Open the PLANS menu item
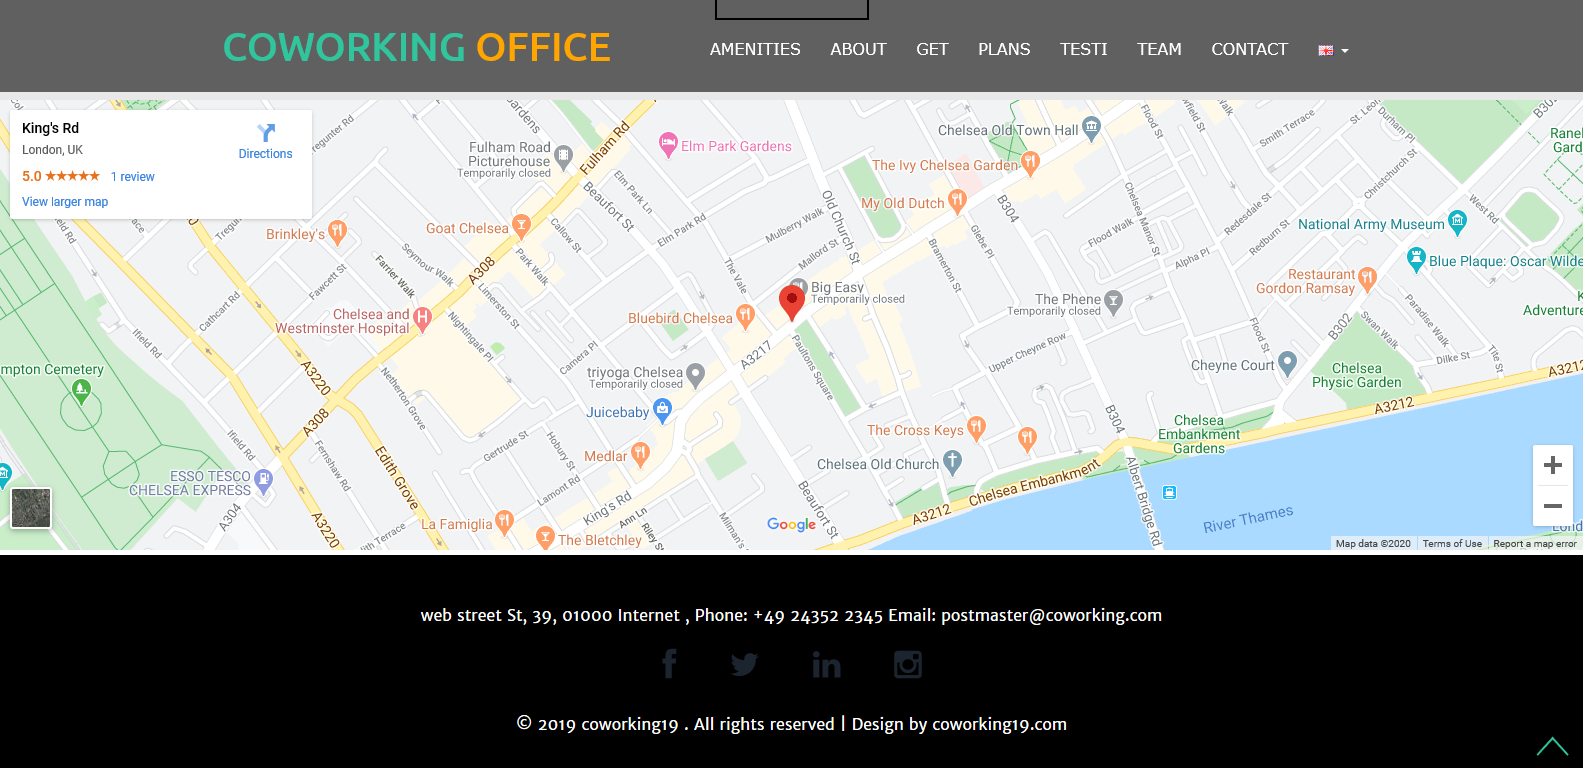1583x768 pixels. click(1004, 49)
